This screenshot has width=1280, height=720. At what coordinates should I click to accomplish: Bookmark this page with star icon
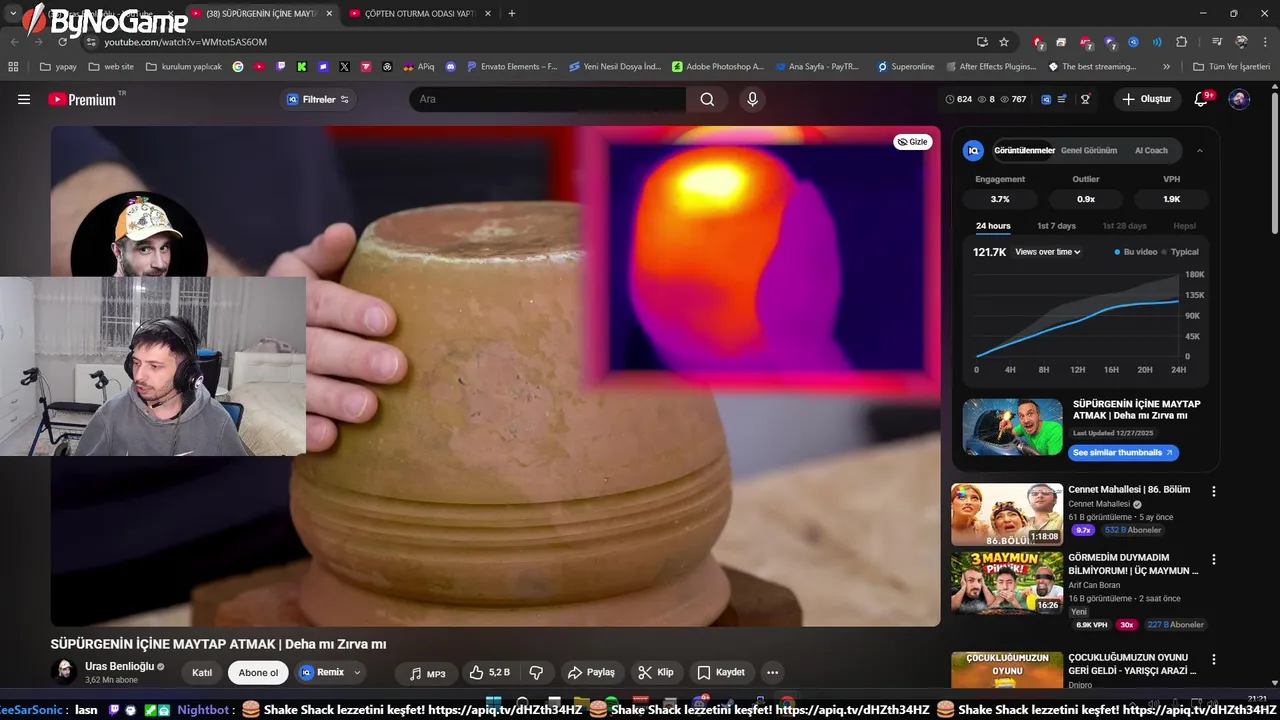(1004, 42)
